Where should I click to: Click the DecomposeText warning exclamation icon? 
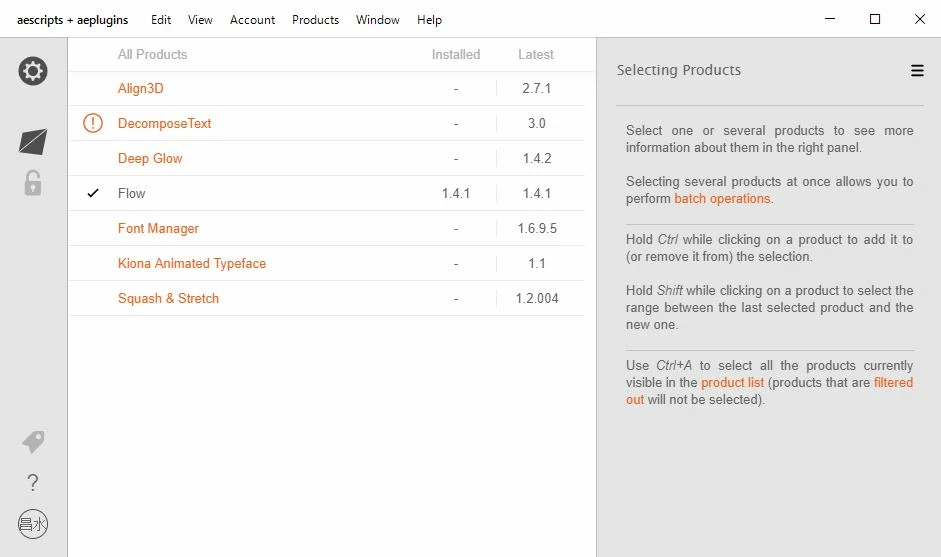[x=93, y=123]
